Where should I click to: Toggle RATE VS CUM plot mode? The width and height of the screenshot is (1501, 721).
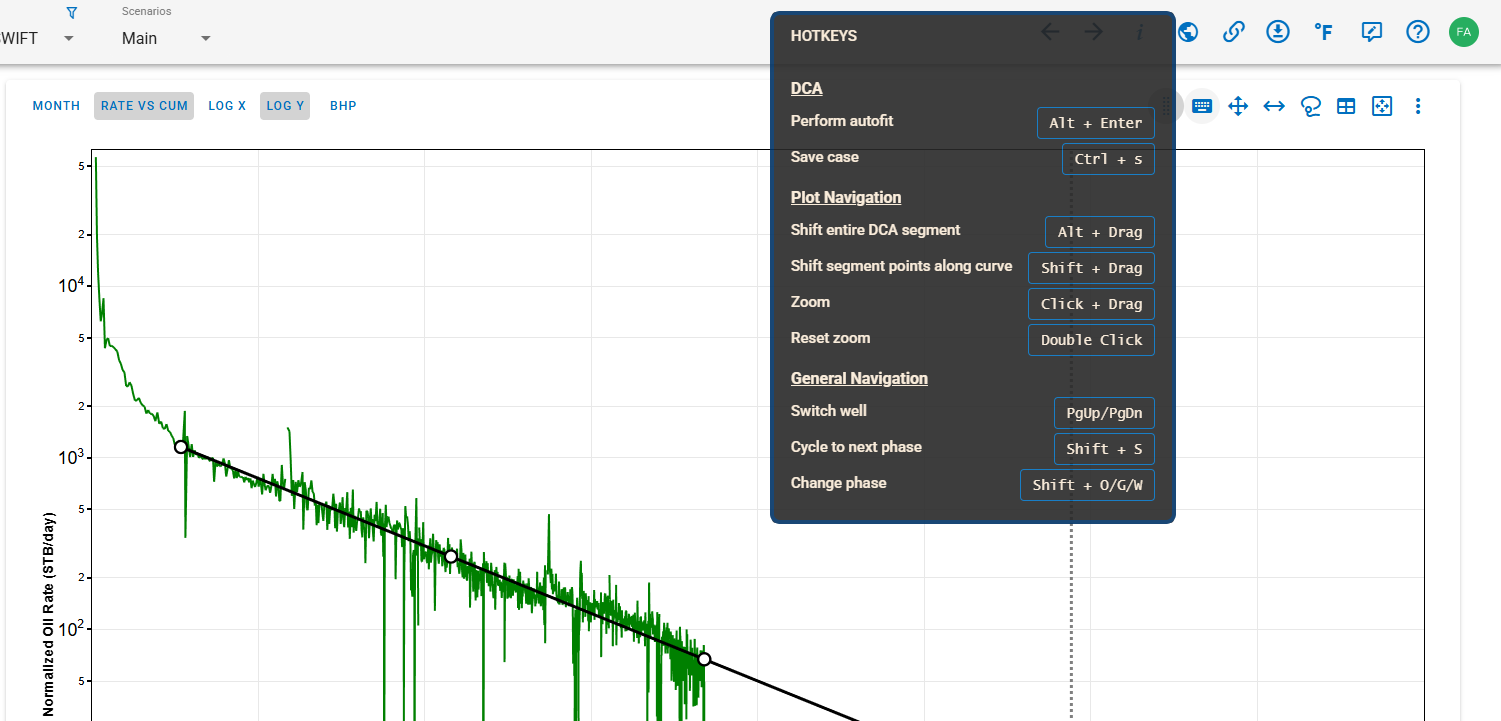click(144, 106)
